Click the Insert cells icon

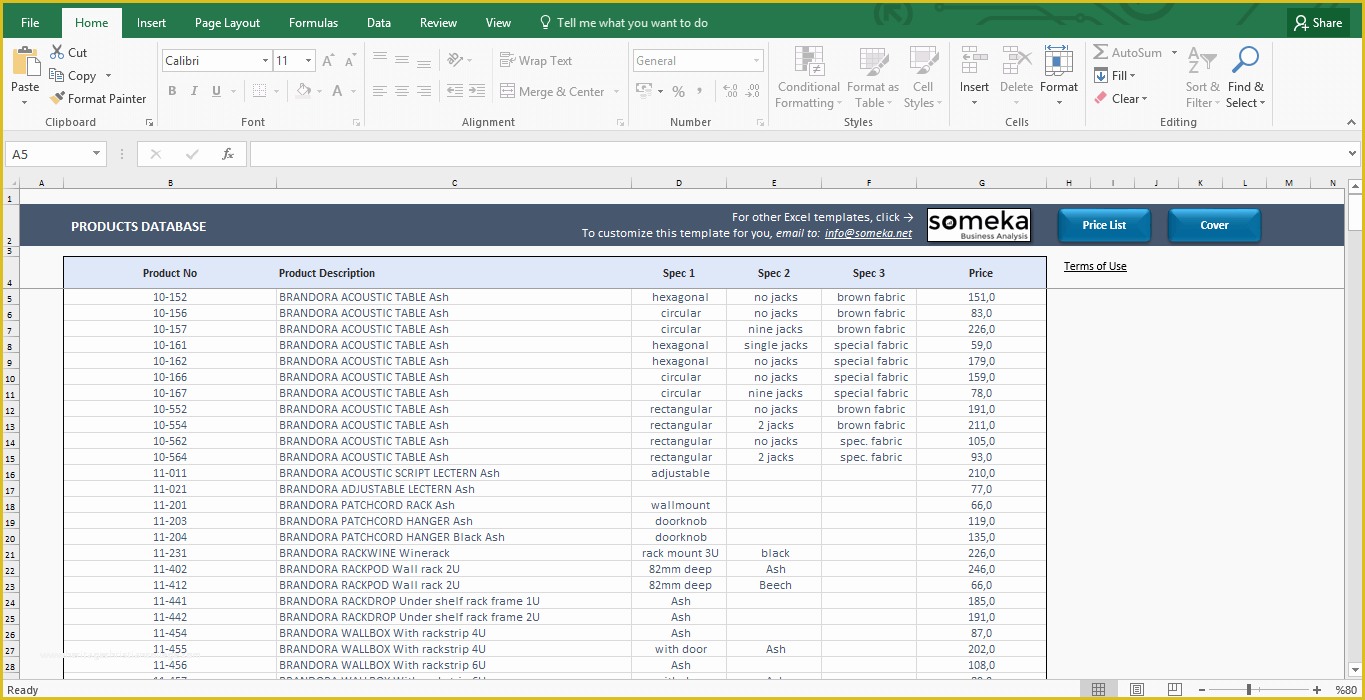(x=974, y=61)
